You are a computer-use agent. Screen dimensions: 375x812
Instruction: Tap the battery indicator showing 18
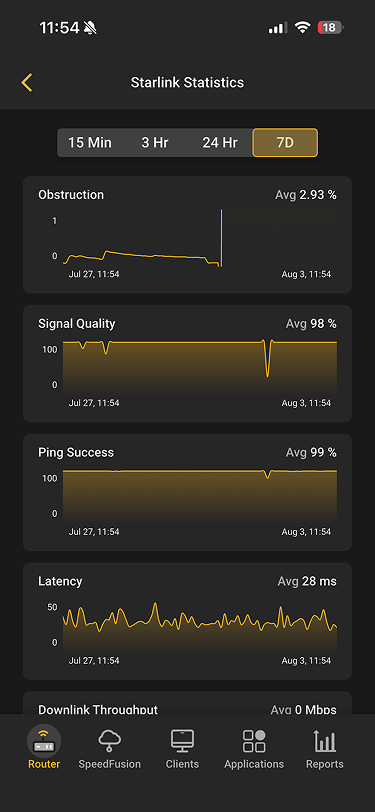(x=330, y=27)
